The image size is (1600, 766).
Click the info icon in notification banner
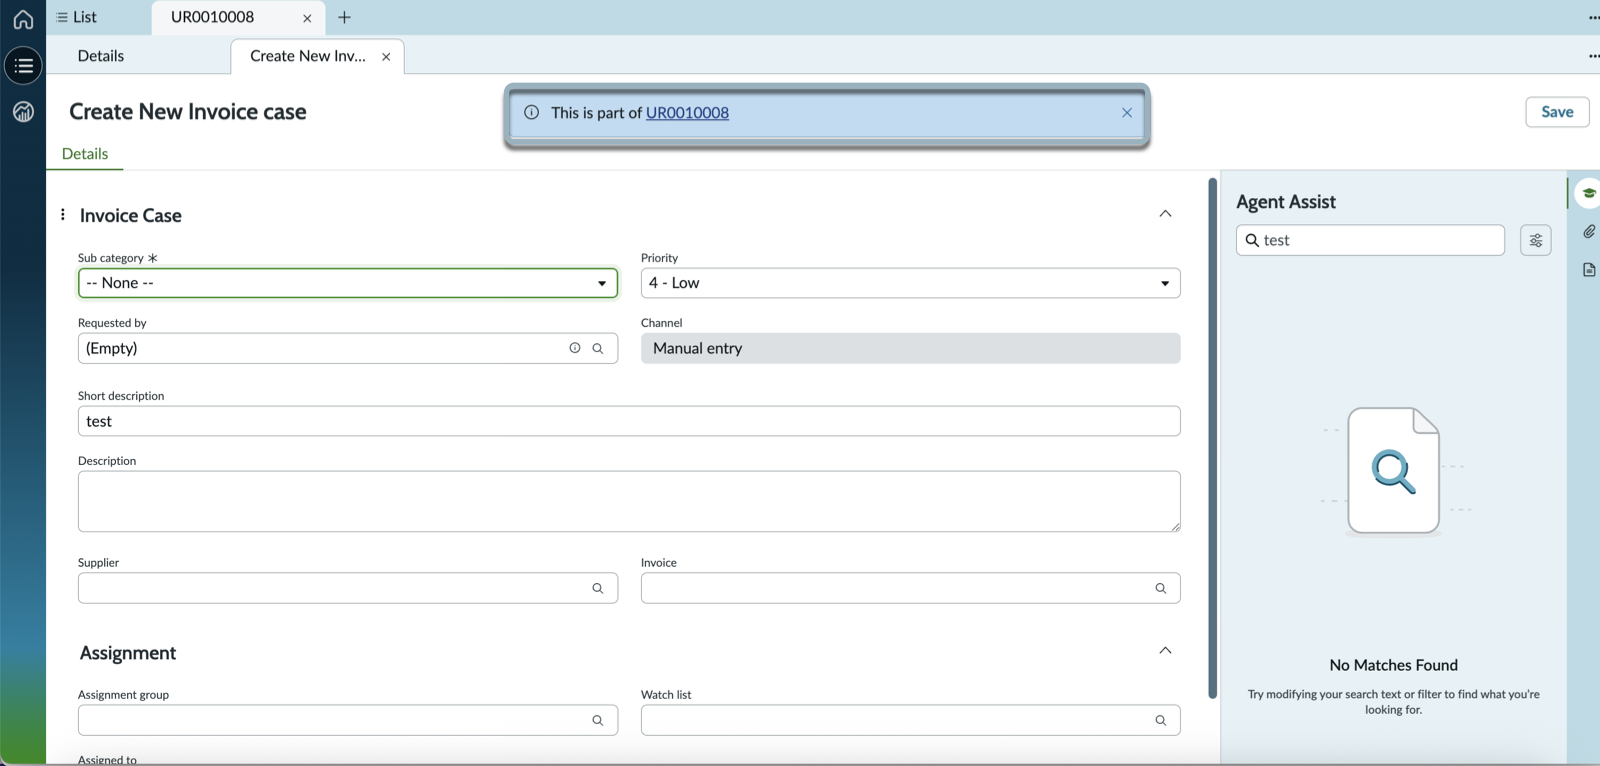[532, 113]
